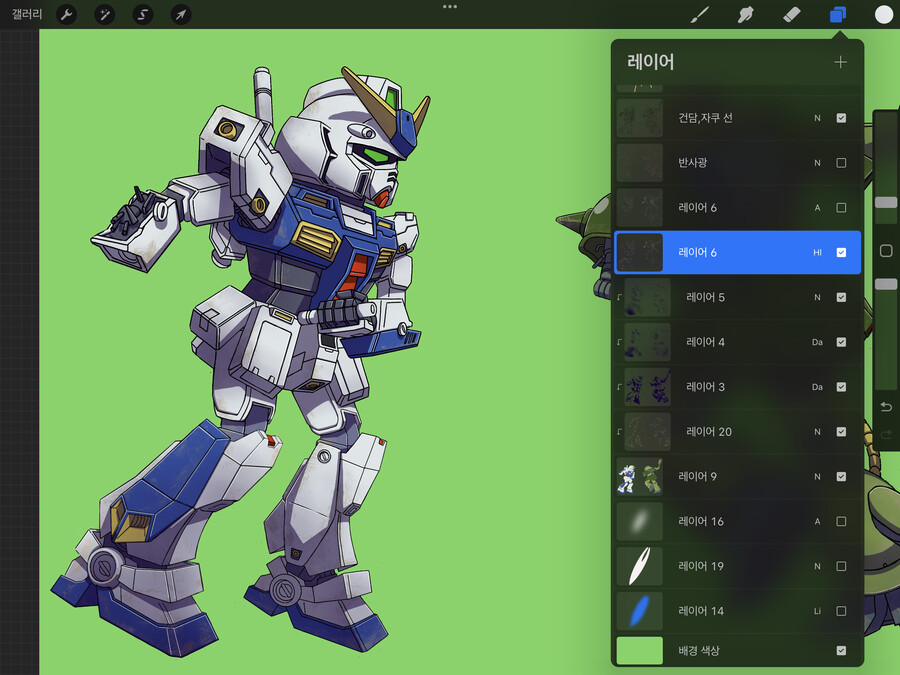Click the redo arrow in sidebar
The width and height of the screenshot is (900, 675).
886,435
